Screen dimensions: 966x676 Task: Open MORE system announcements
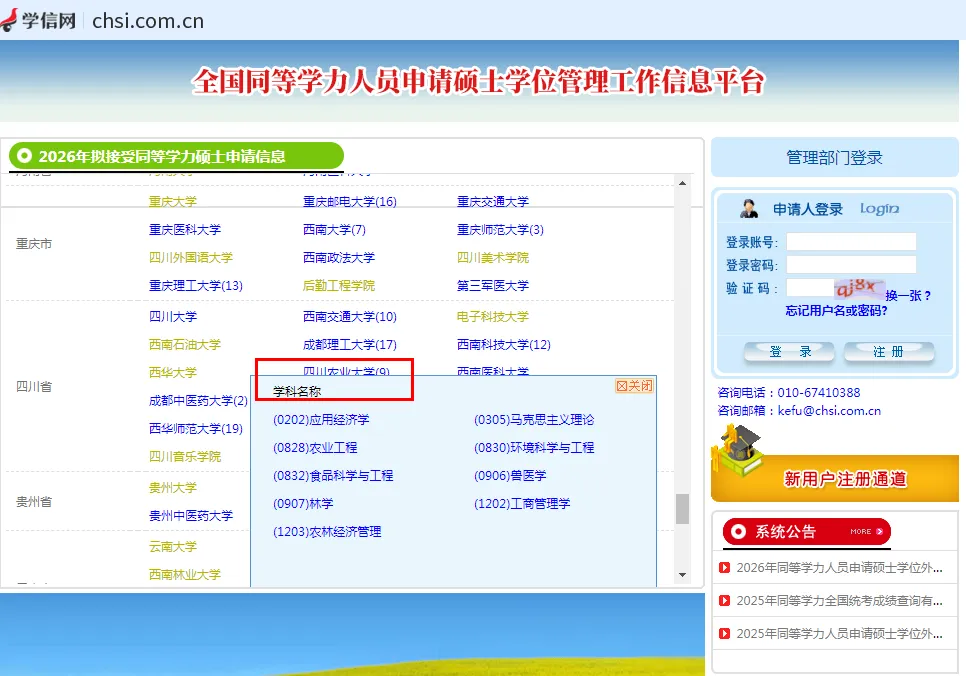[867, 531]
